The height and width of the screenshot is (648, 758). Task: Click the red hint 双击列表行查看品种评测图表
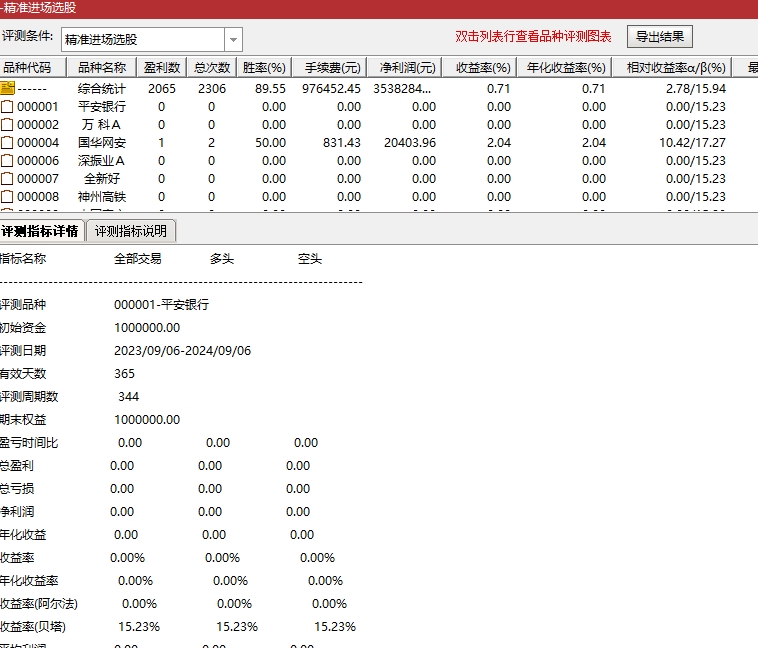[x=533, y=37]
